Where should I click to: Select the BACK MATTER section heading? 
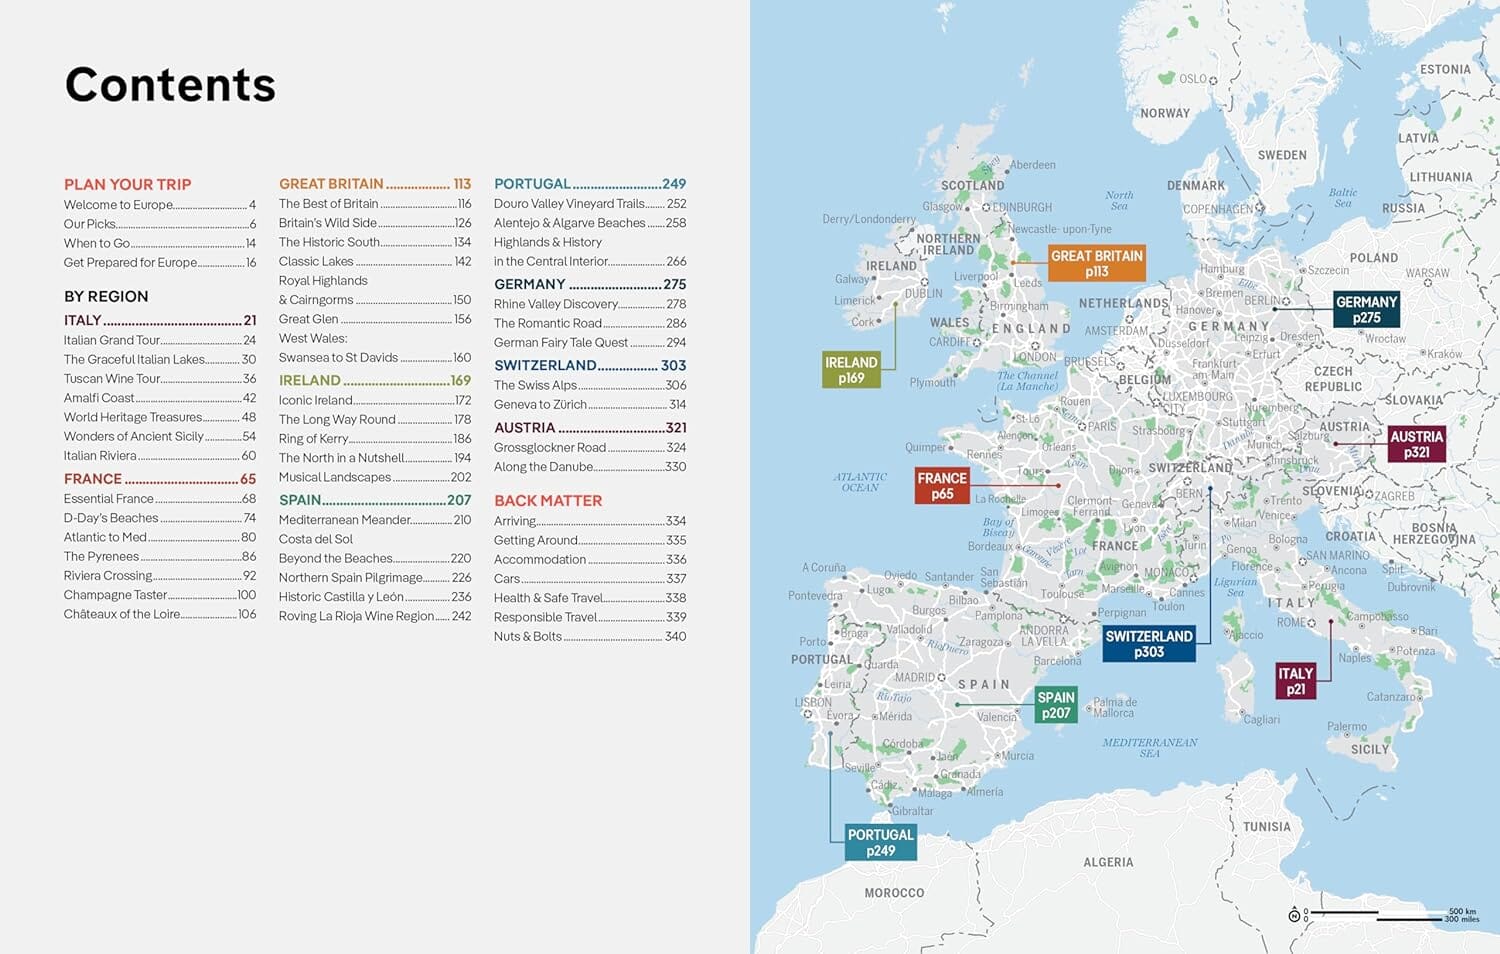pos(548,500)
